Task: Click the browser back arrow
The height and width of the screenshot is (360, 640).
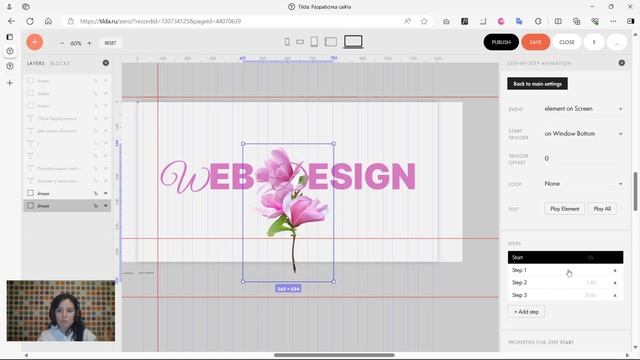Action: tap(11, 21)
